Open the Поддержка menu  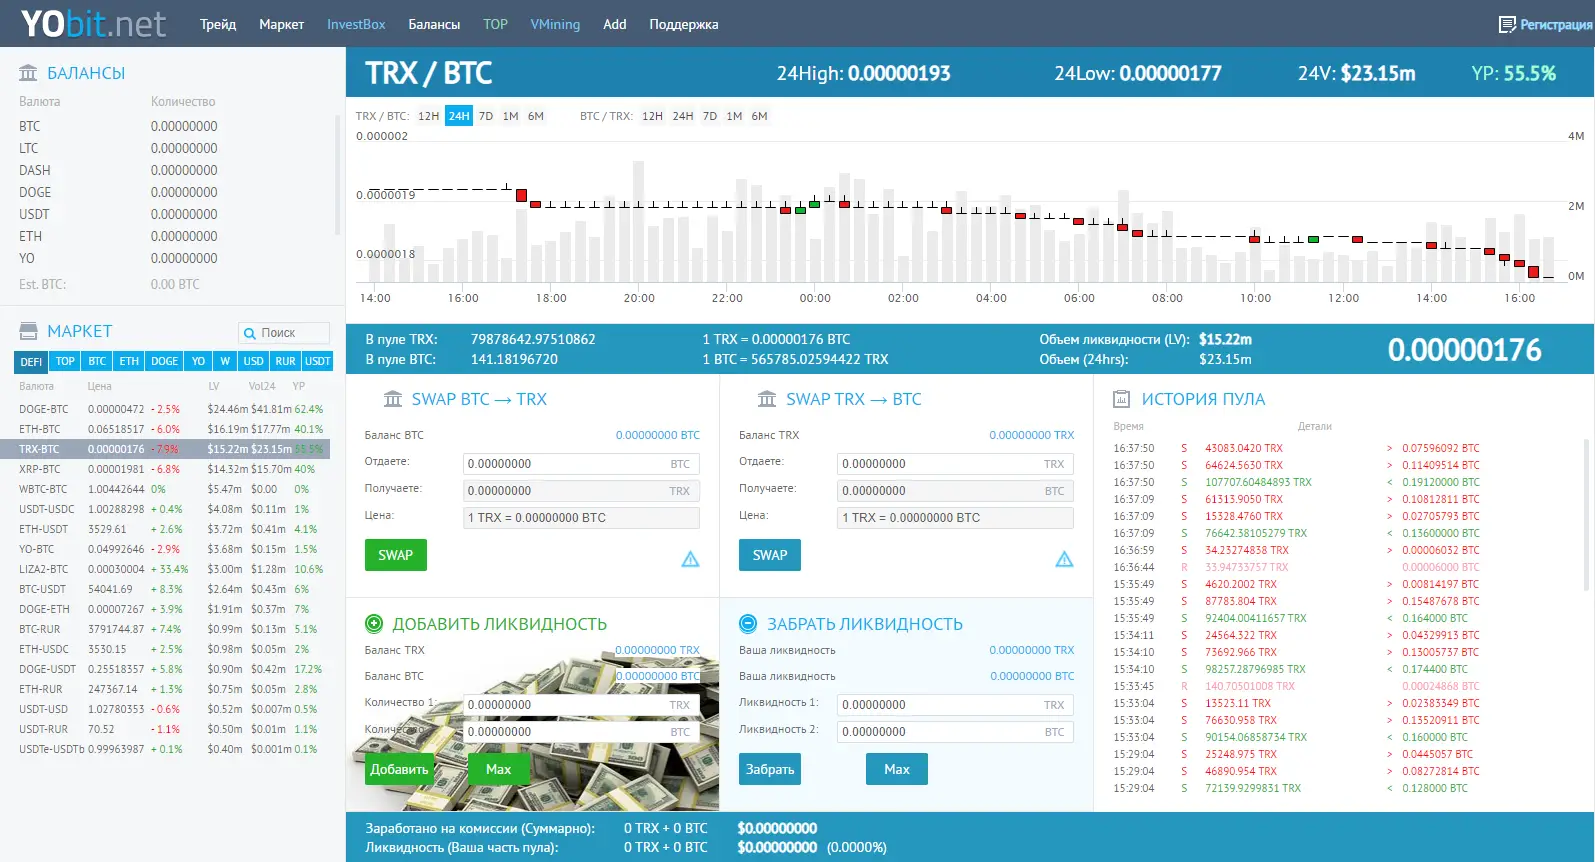[x=684, y=24]
